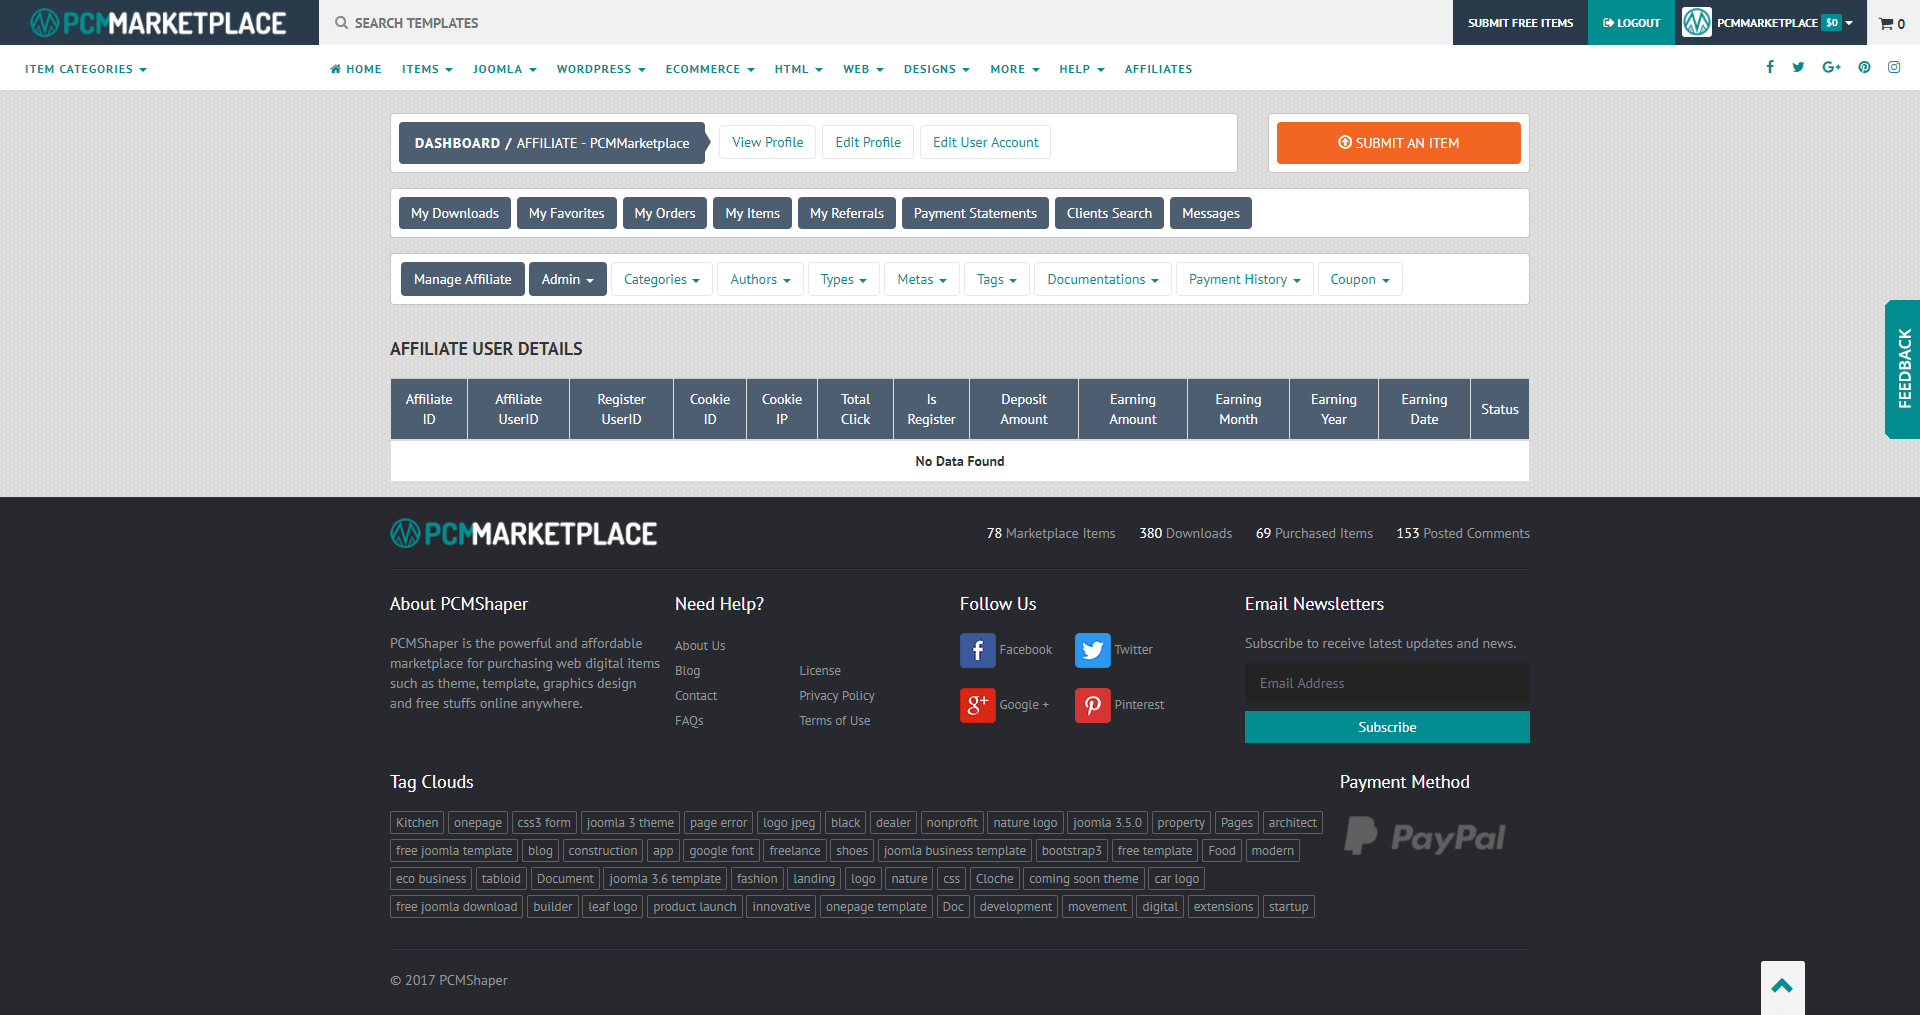This screenshot has width=1920, height=1015.
Task: Click the PayPal logo in footer
Action: (x=1425, y=837)
